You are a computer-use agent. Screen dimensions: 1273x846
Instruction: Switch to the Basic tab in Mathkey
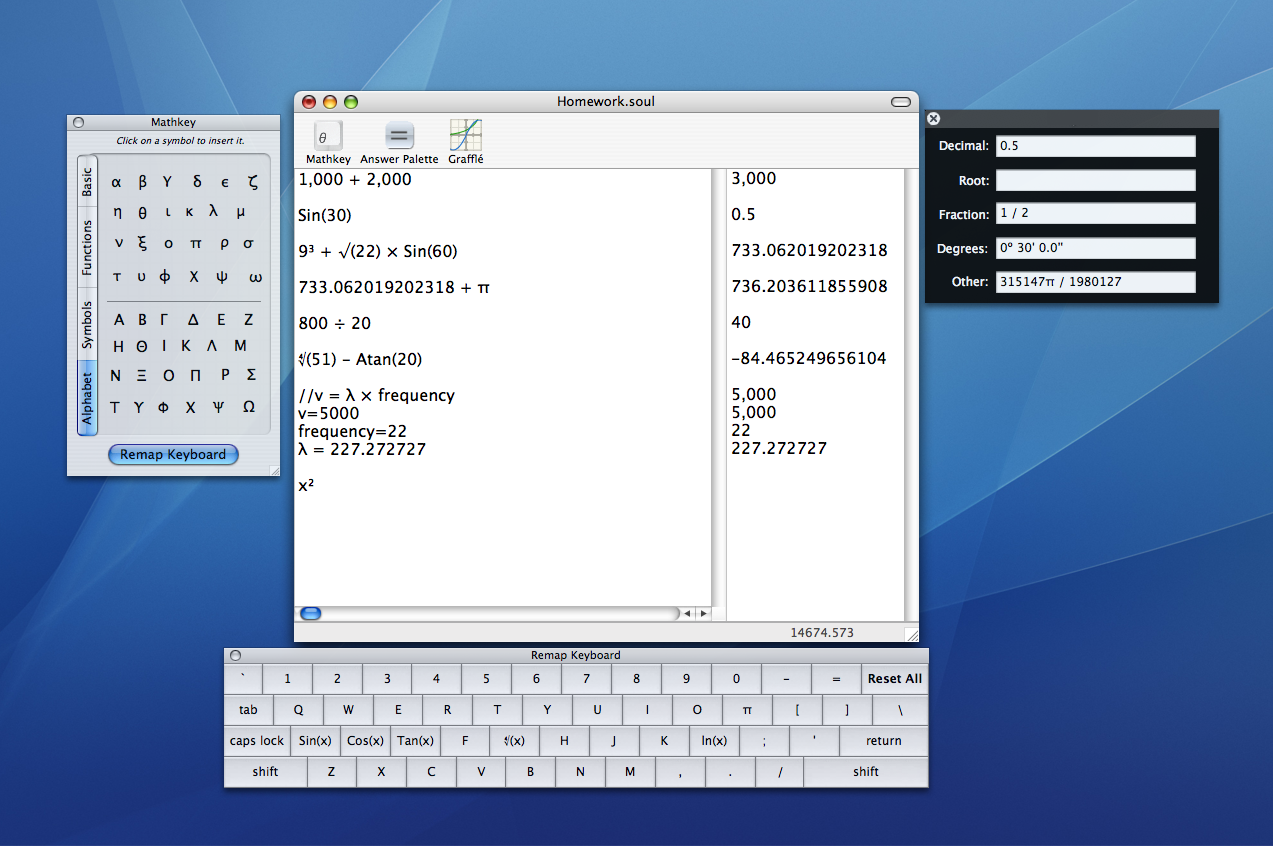pos(87,181)
